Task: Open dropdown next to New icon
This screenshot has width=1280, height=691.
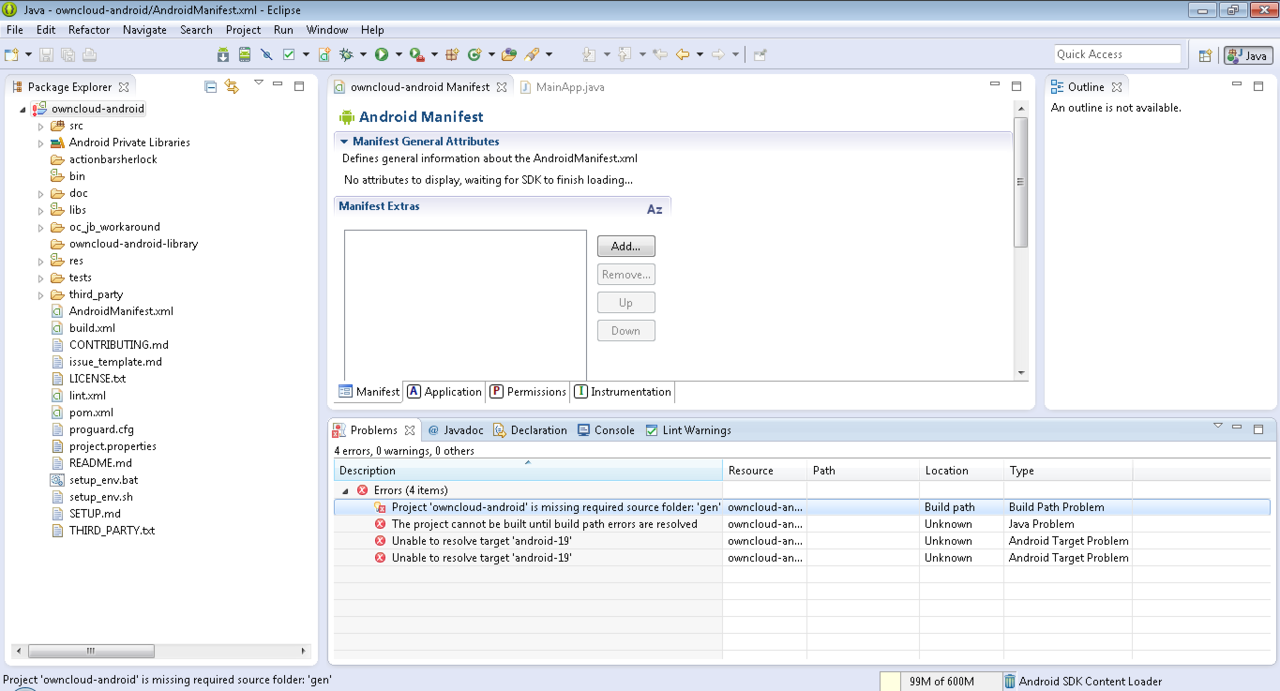Action: [x=28, y=54]
